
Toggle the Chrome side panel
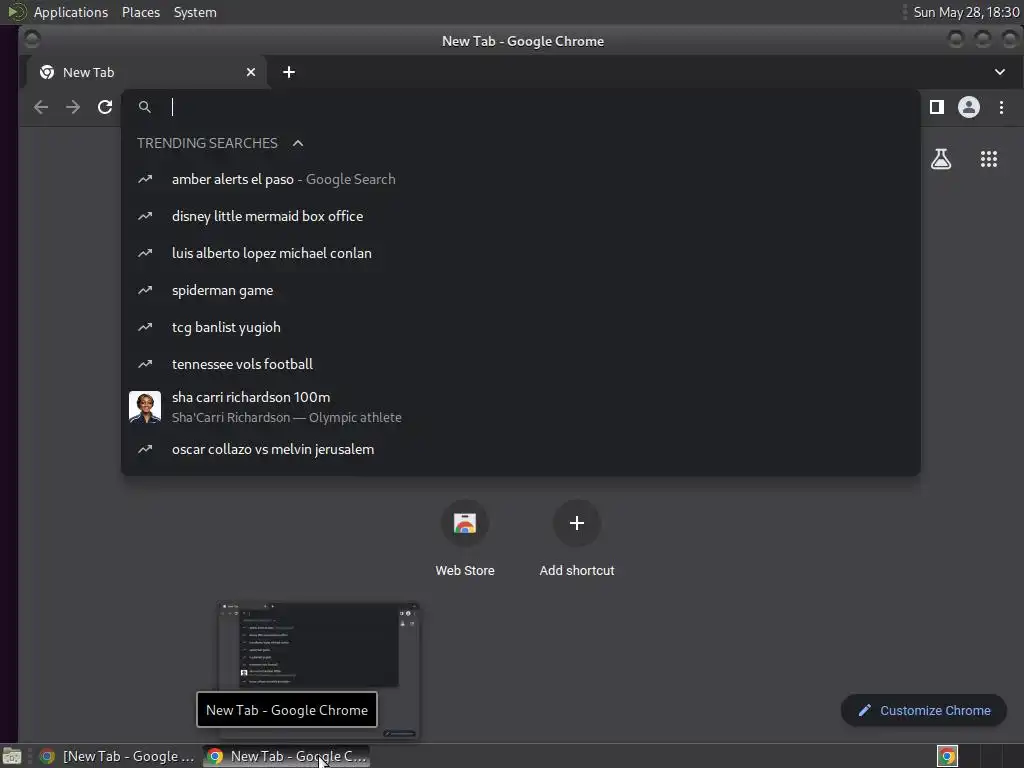936,107
